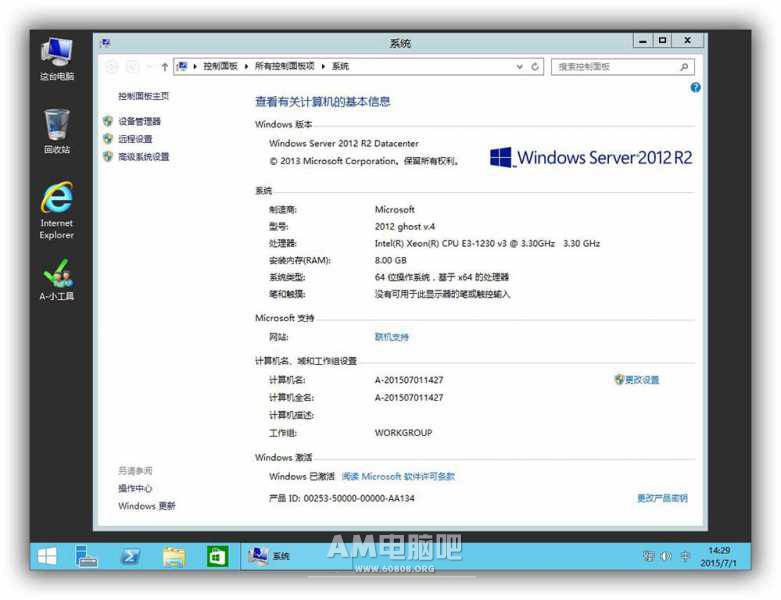The image size is (781, 600).
Task: Open the address bar history dropdown
Action: pos(520,66)
